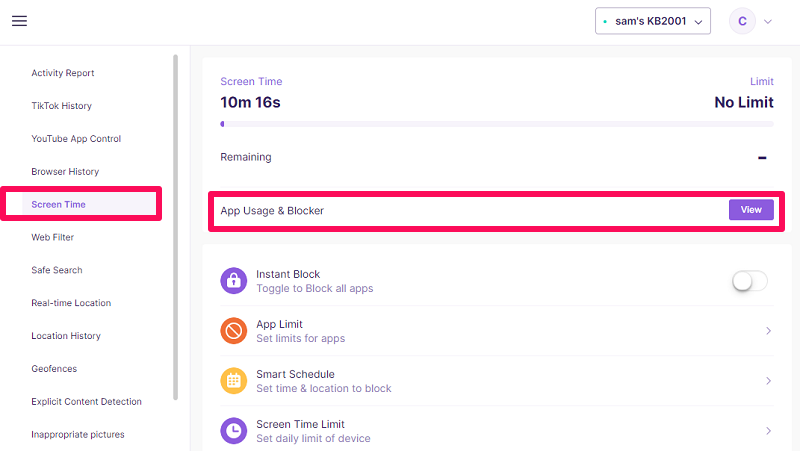
Task: Go to YouTube App Control
Action: 76,139
